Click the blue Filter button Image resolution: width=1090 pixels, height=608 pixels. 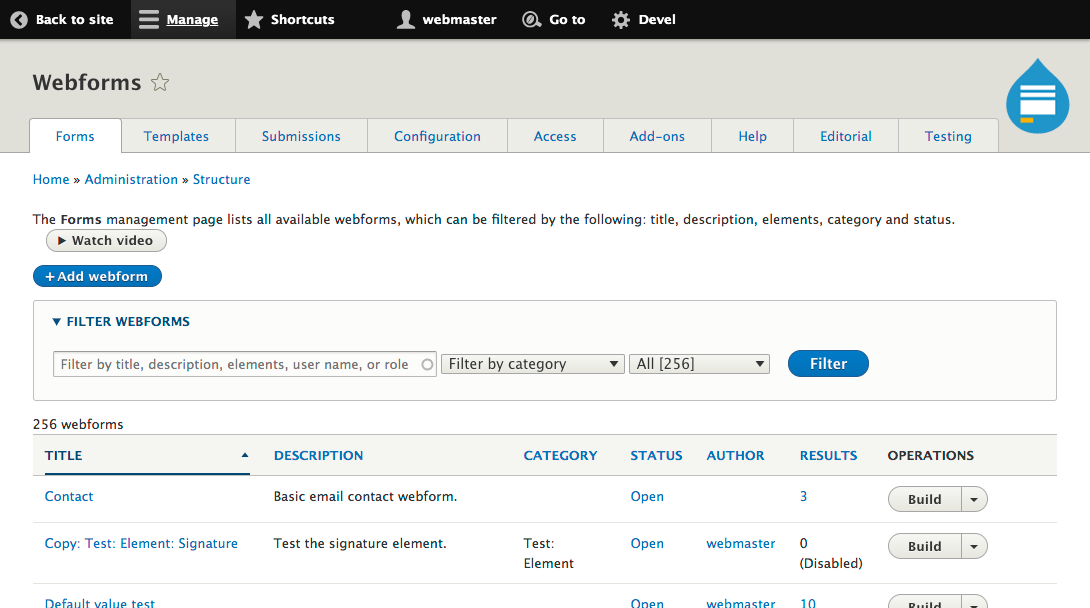pos(828,363)
